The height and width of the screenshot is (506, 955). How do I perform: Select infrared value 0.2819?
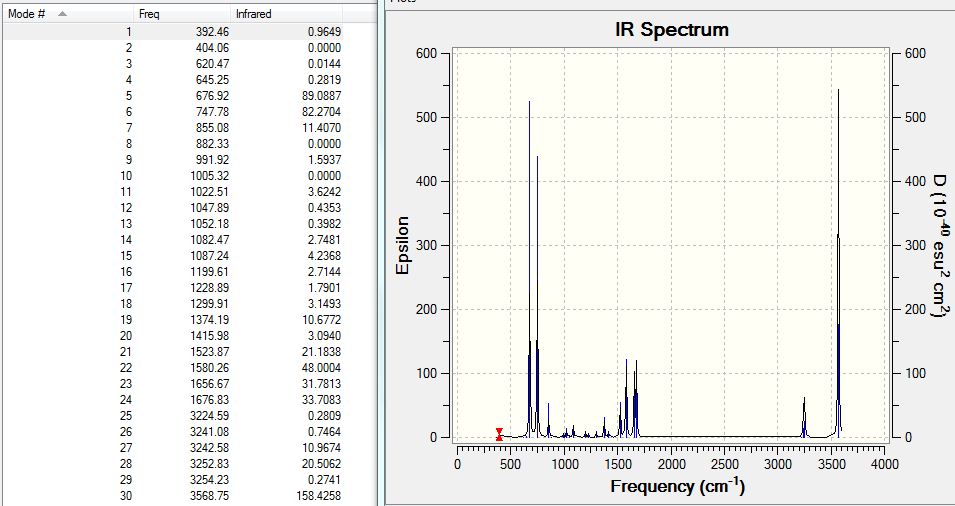pyautogui.click(x=324, y=80)
